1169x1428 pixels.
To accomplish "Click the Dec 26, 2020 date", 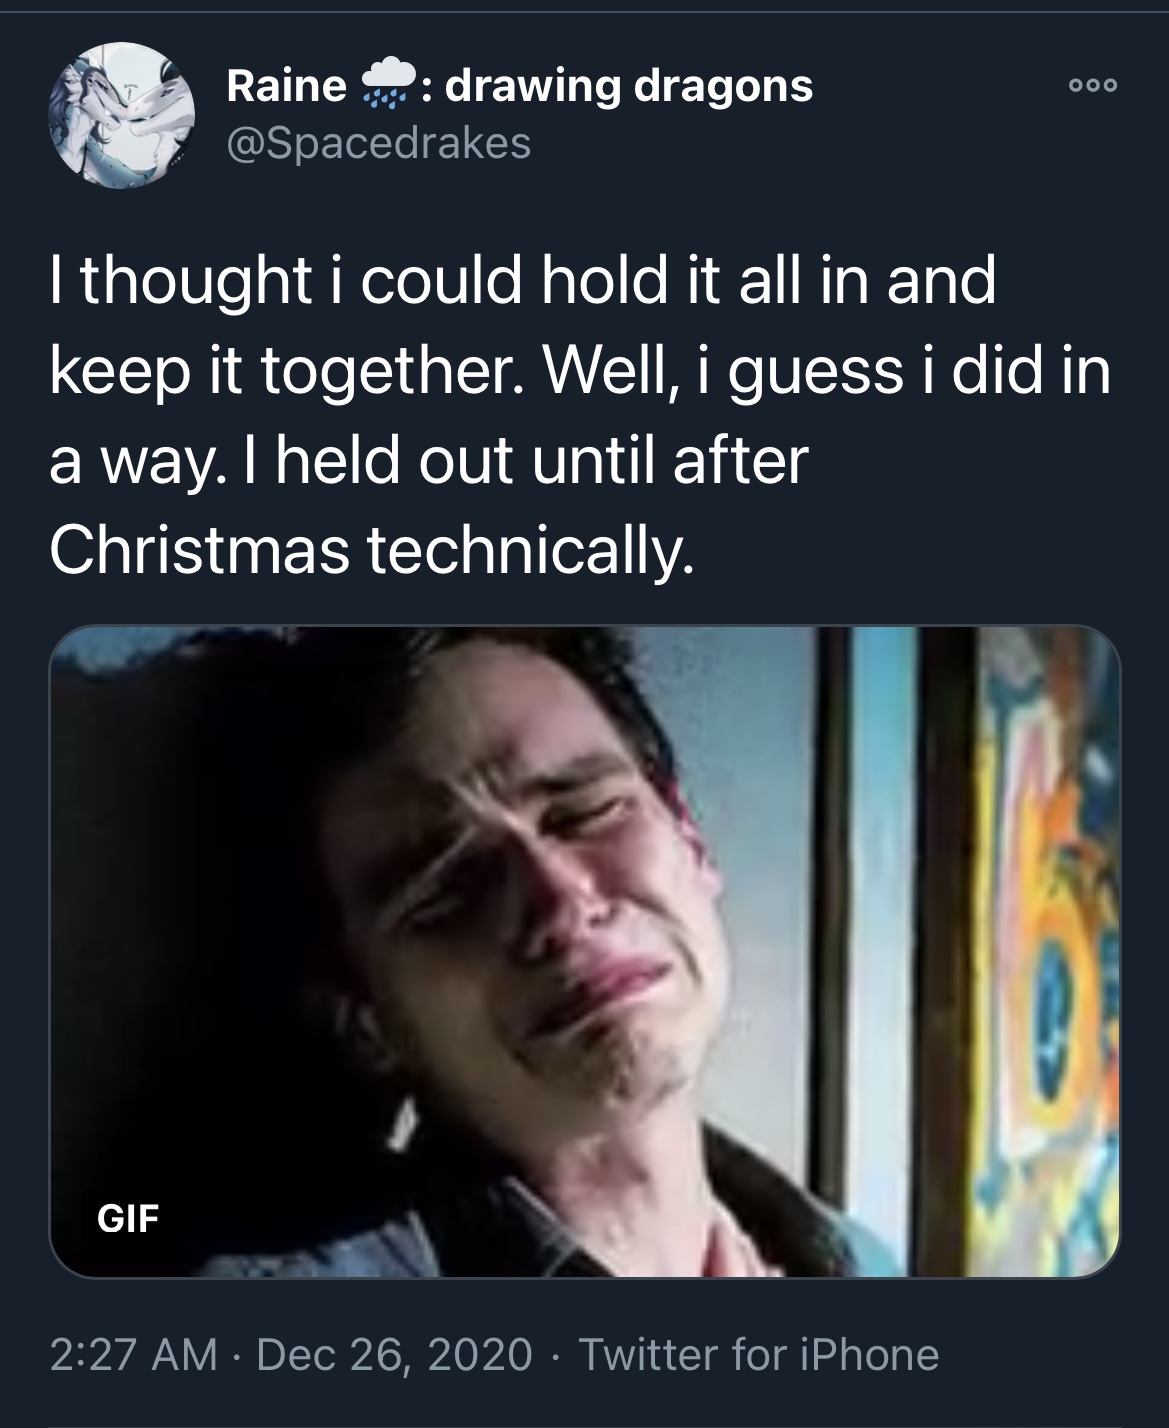I will coord(395,1354).
